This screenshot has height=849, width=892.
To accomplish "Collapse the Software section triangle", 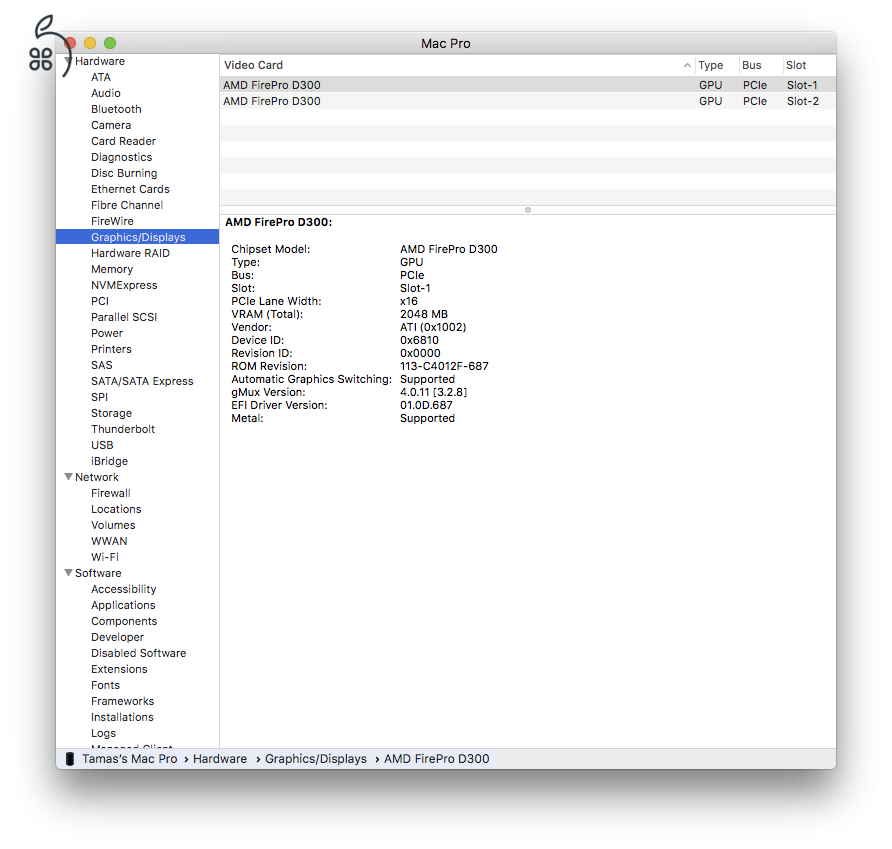I will coord(68,573).
